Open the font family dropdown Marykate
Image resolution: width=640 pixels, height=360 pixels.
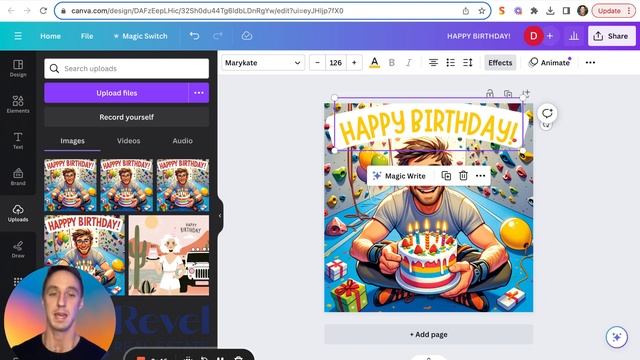pos(263,62)
